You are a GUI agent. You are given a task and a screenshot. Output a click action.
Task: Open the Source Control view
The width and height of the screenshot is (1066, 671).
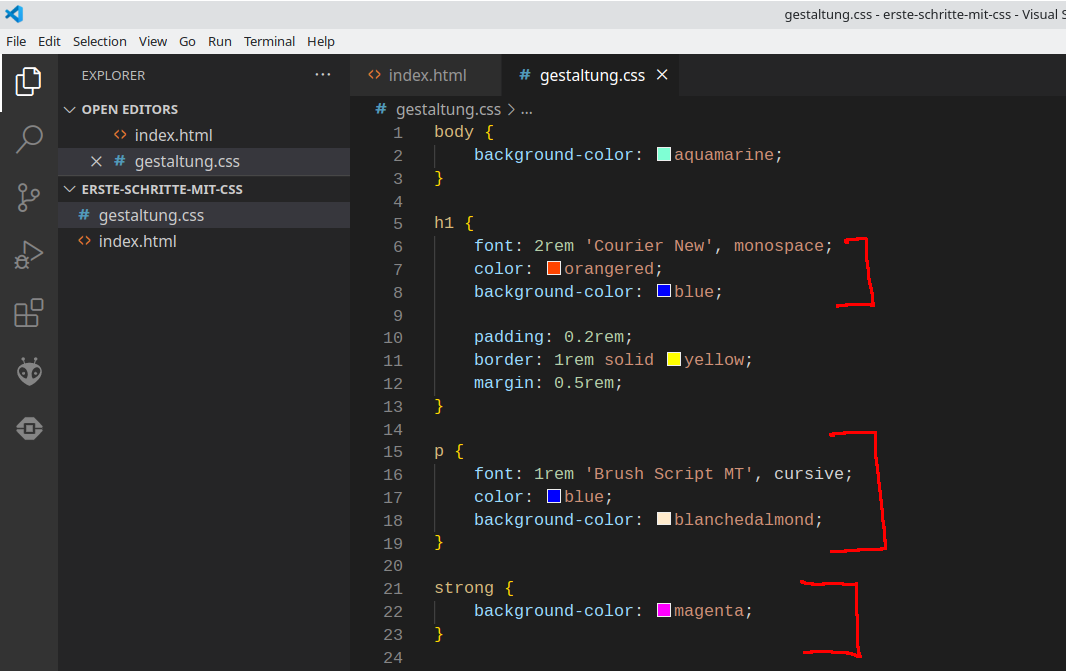(x=28, y=197)
